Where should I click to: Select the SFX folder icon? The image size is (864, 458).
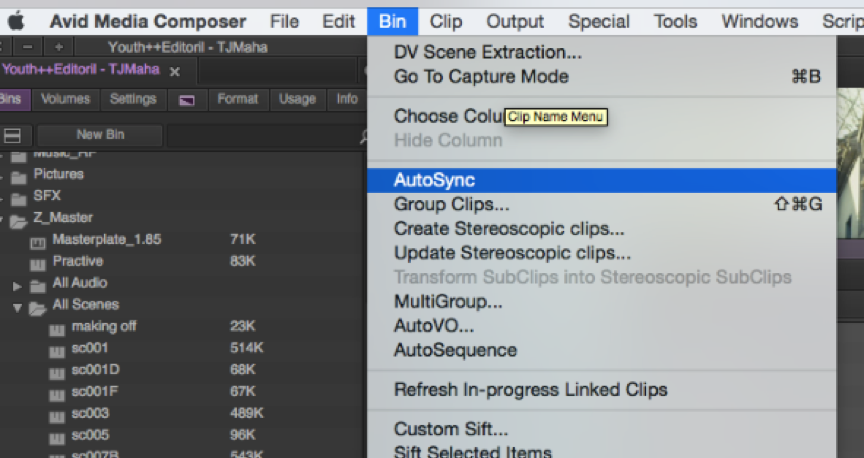[18, 197]
